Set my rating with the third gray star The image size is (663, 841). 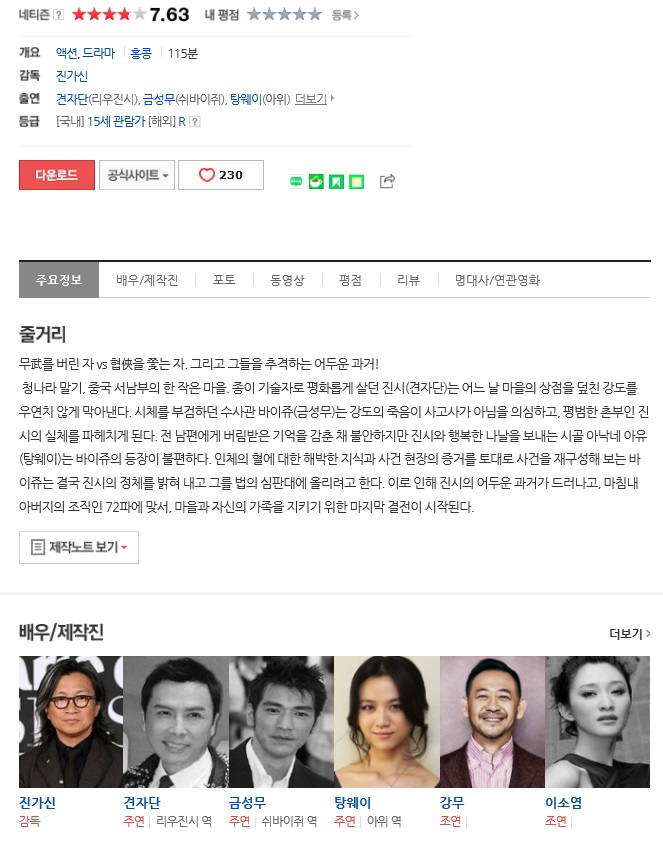click(284, 14)
